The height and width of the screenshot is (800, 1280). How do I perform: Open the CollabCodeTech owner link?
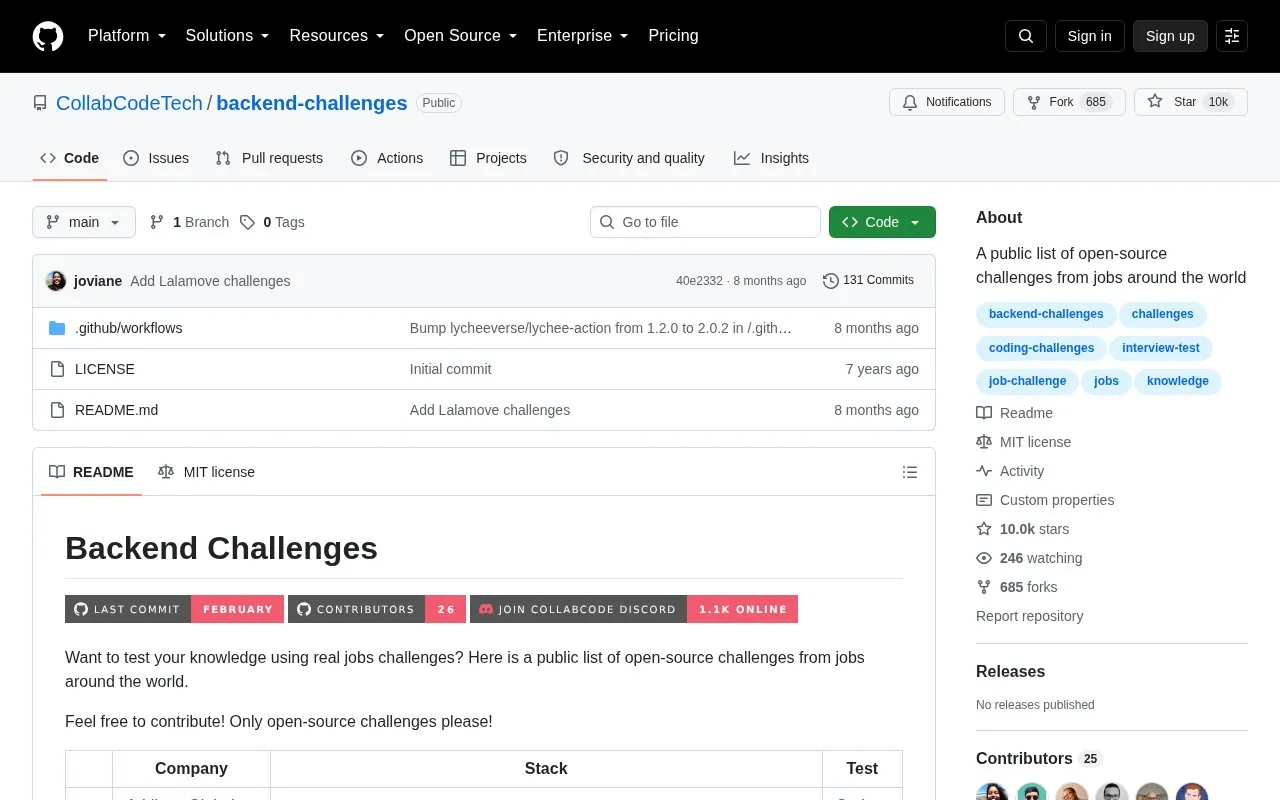point(129,103)
